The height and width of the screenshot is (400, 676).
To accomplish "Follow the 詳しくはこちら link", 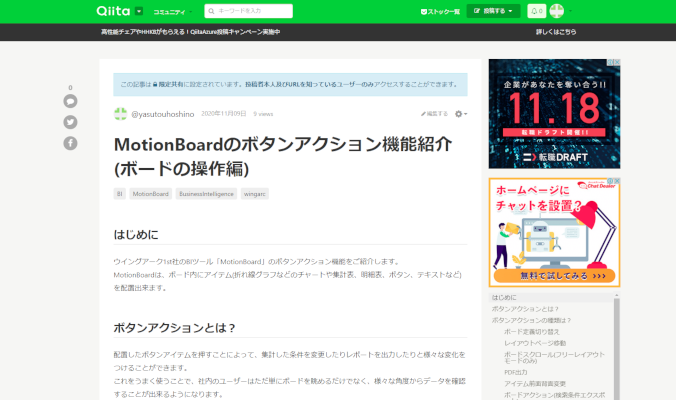I will 556,32.
